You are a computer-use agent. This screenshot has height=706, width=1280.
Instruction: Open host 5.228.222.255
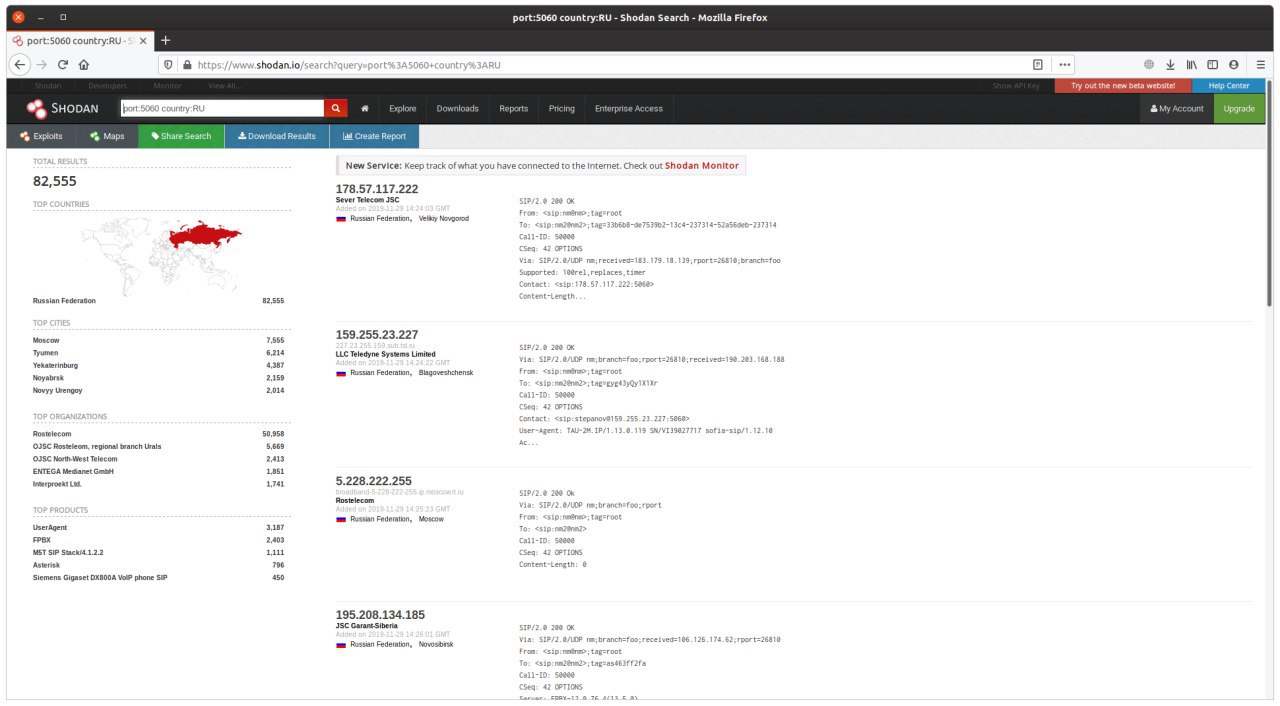[x=373, y=481]
